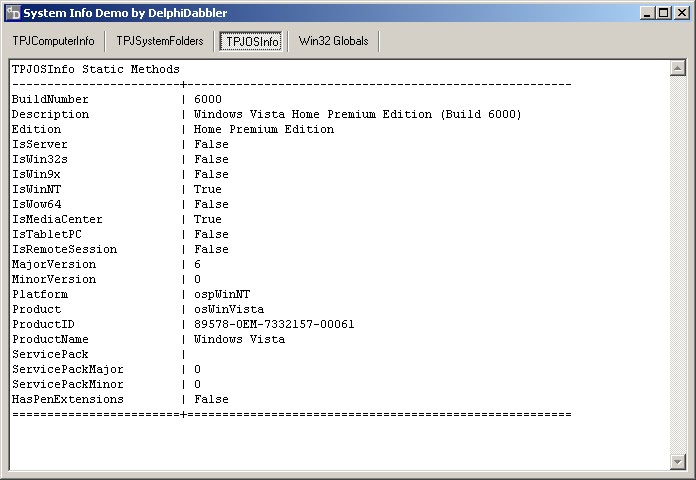
Task: Click the False value for IsRemoteSession
Action: pos(211,249)
